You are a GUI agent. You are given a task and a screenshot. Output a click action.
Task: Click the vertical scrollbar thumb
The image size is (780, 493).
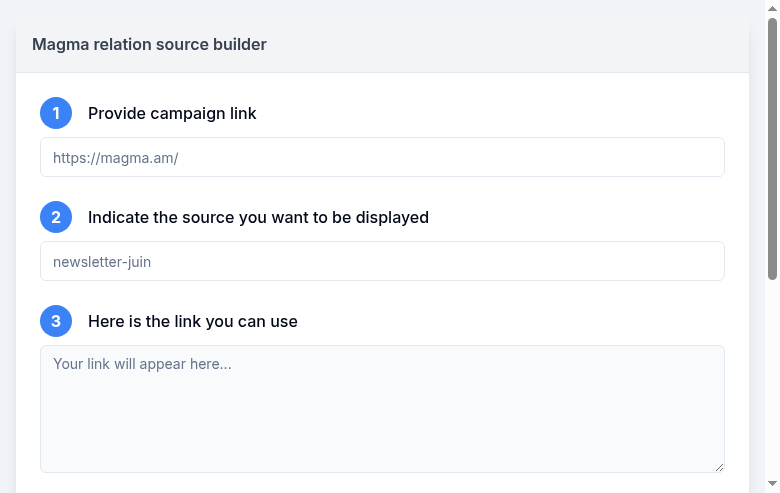click(x=772, y=149)
